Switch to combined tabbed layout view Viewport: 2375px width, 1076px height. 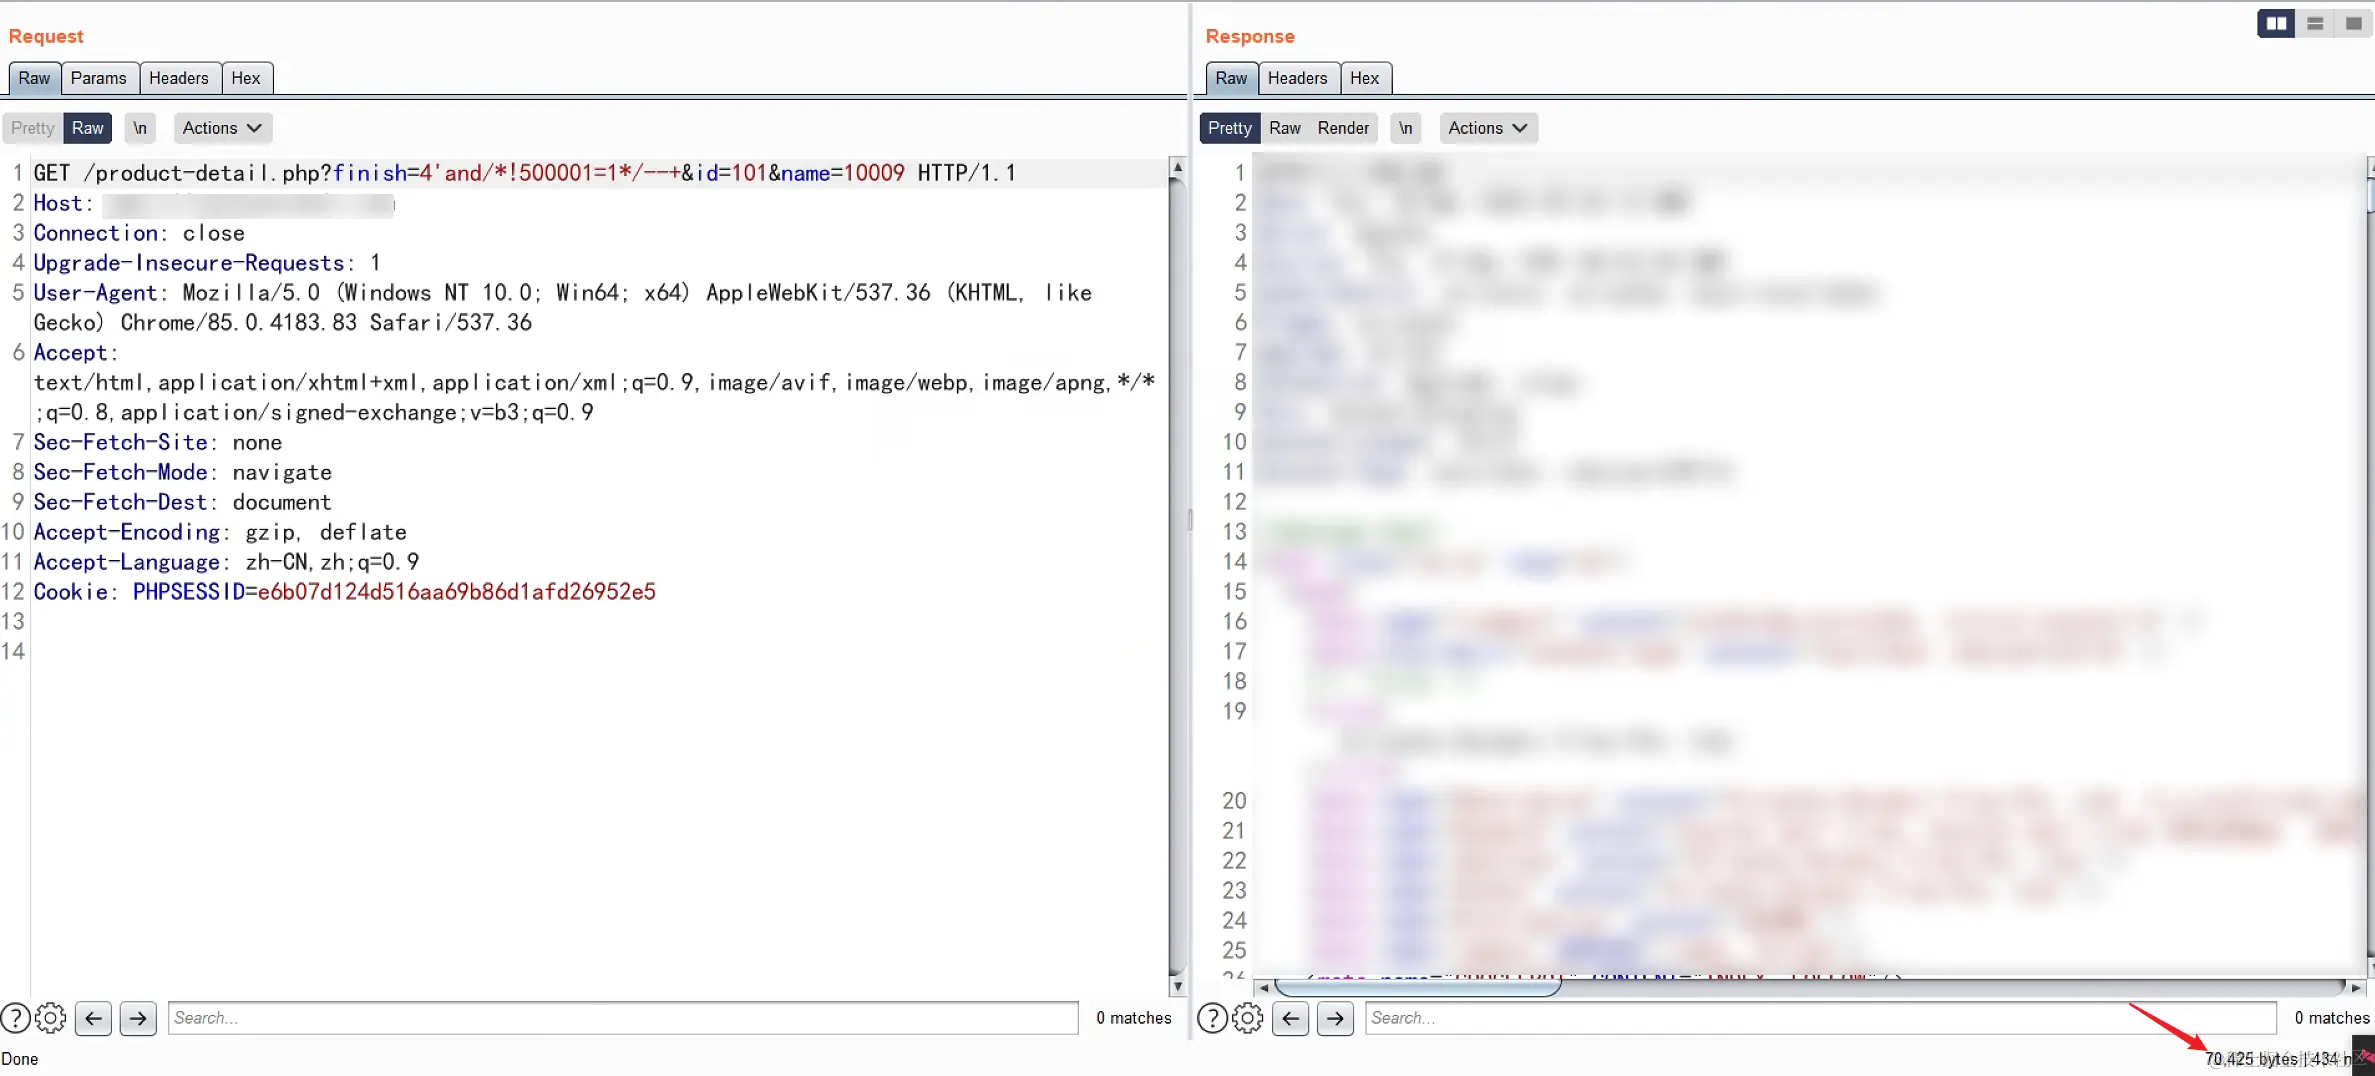pyautogui.click(x=2353, y=23)
